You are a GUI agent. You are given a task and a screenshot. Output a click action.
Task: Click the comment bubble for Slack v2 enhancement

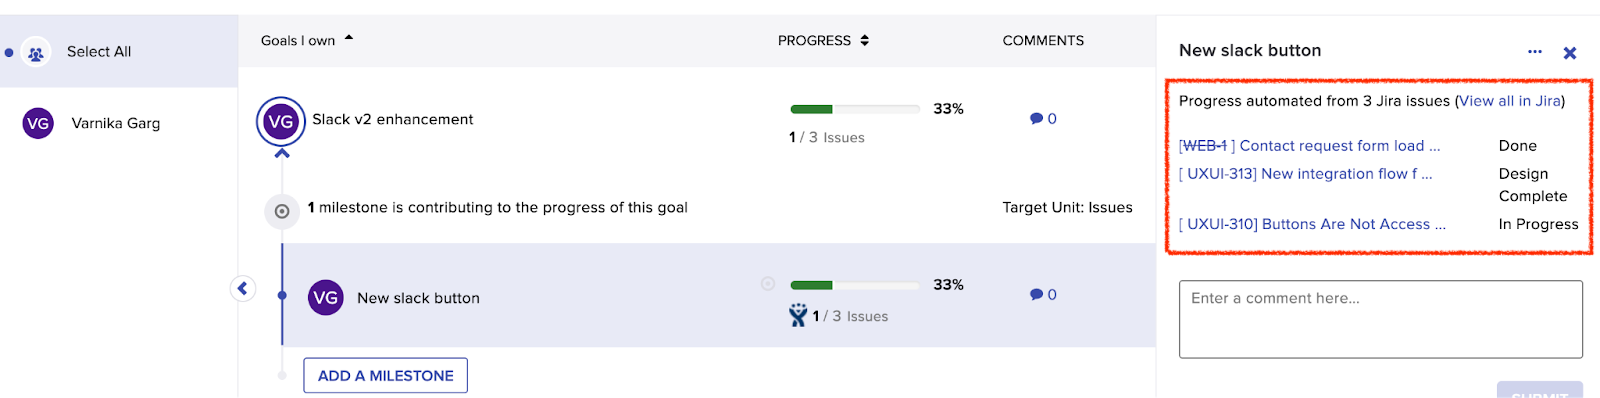1043,118
